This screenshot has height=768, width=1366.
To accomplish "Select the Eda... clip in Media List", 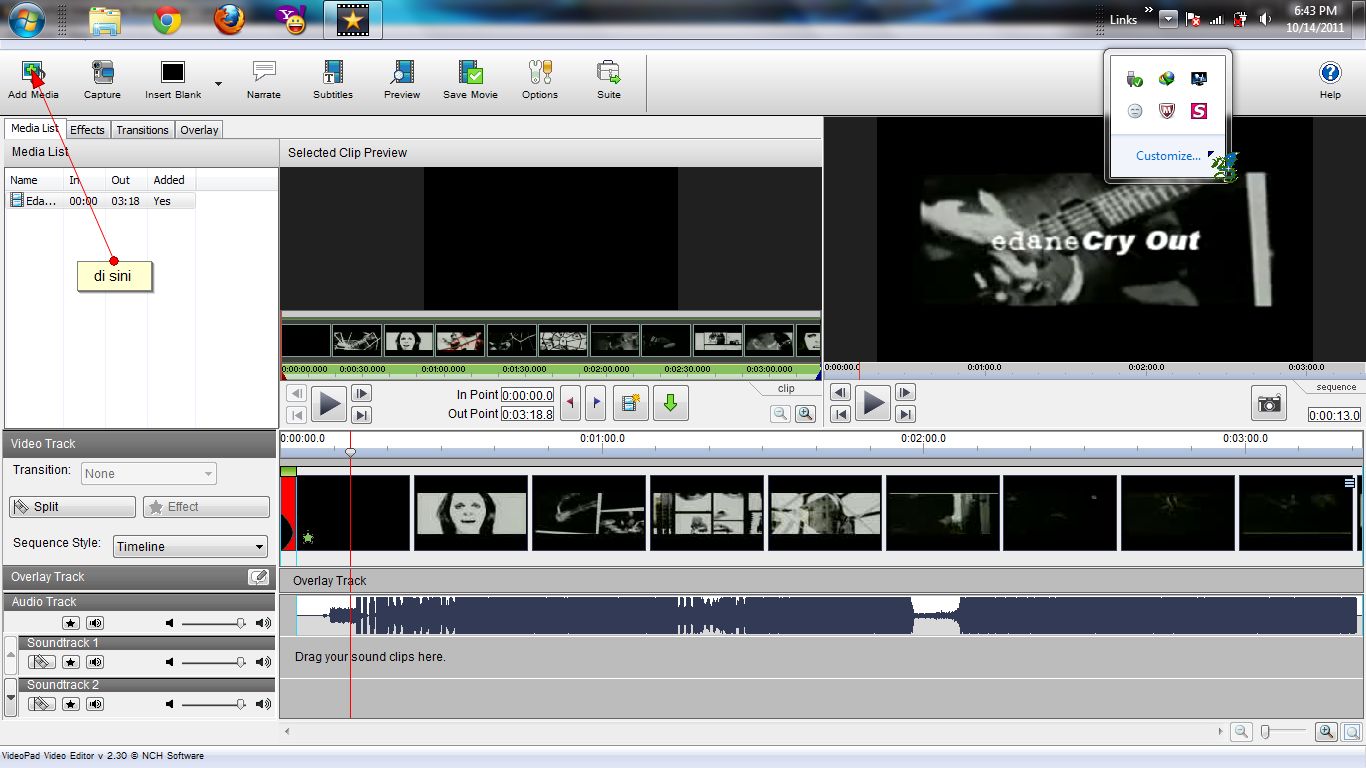I will click(x=100, y=201).
